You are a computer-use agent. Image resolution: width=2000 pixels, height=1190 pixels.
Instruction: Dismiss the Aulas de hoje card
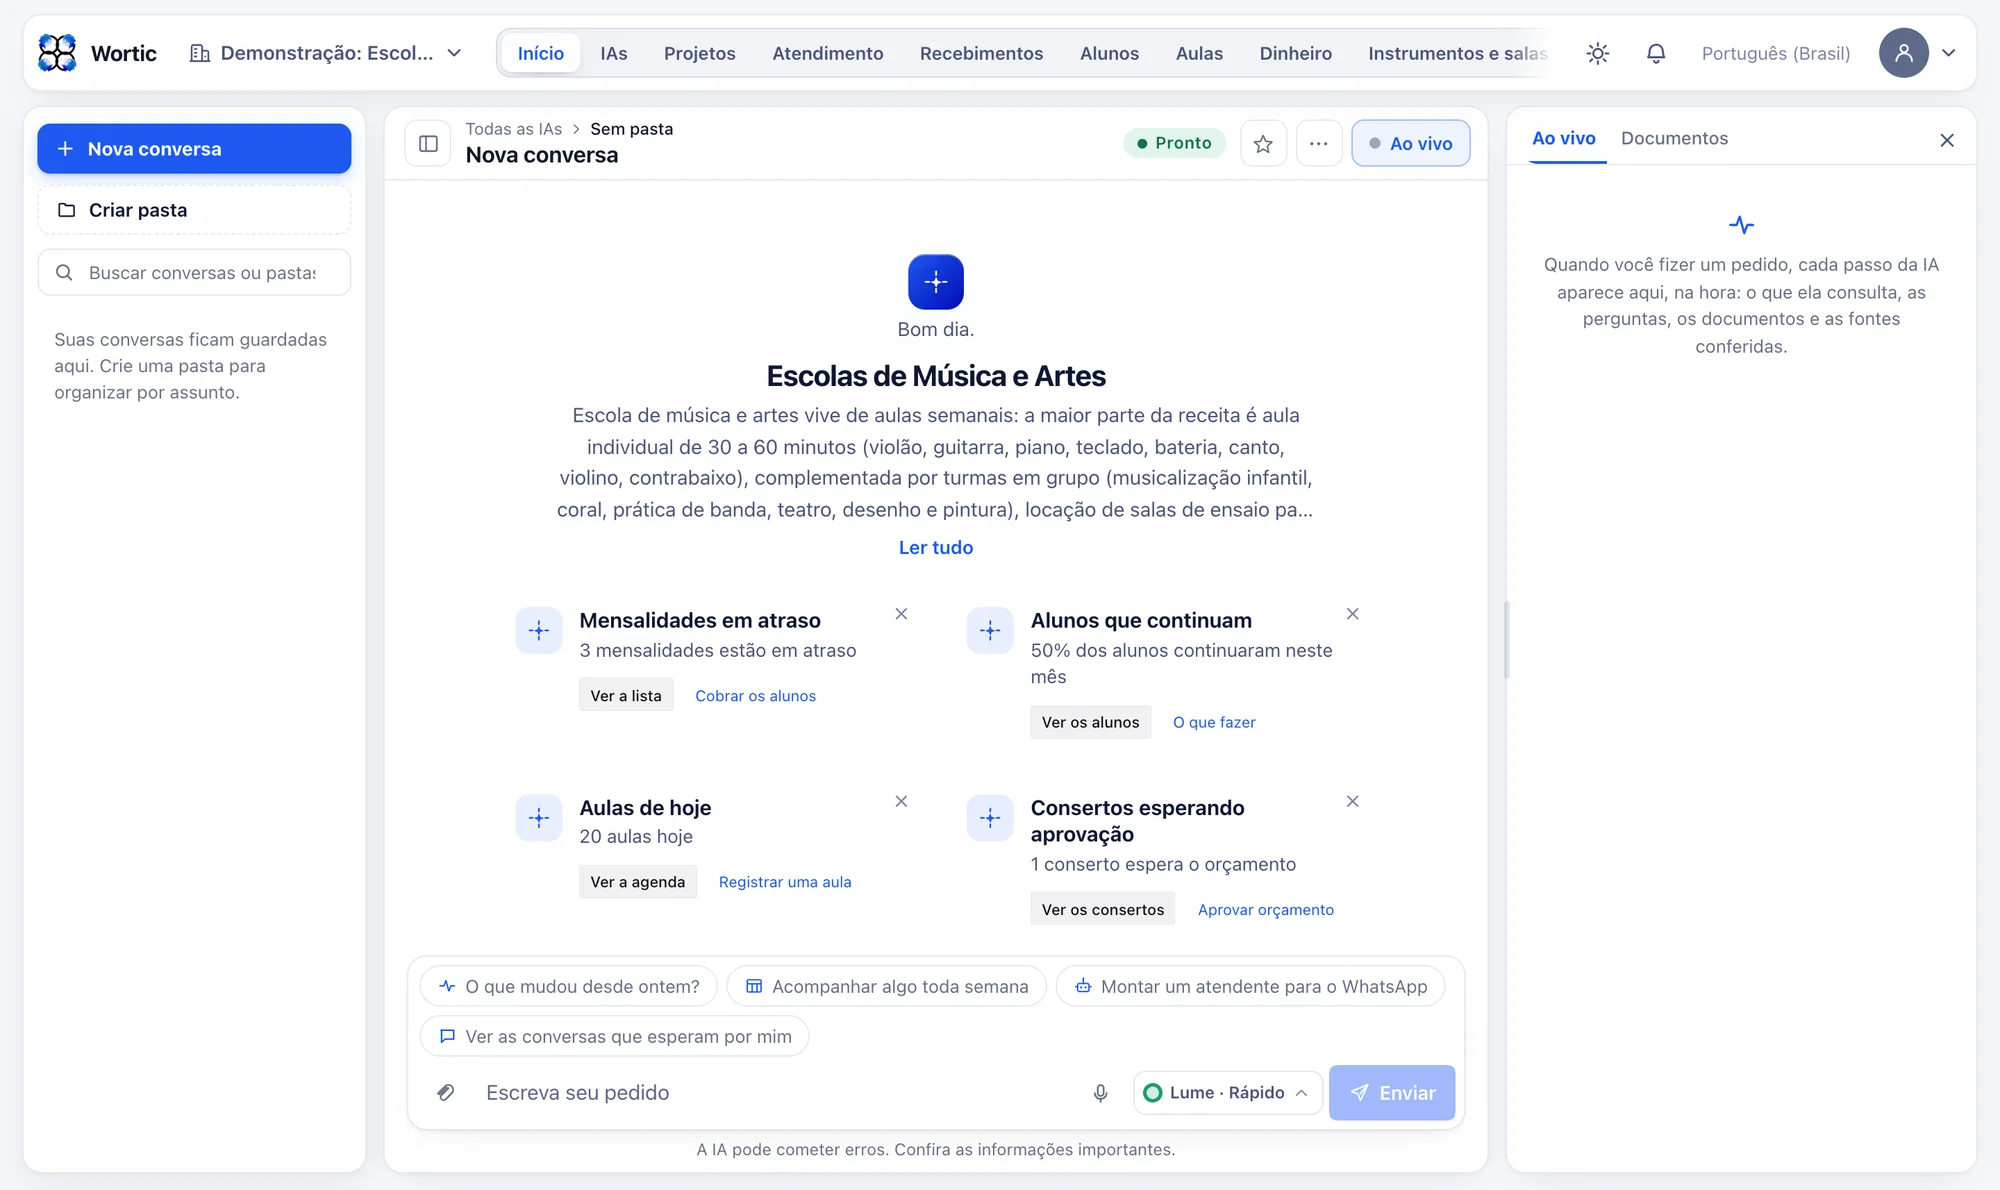pyautogui.click(x=901, y=801)
